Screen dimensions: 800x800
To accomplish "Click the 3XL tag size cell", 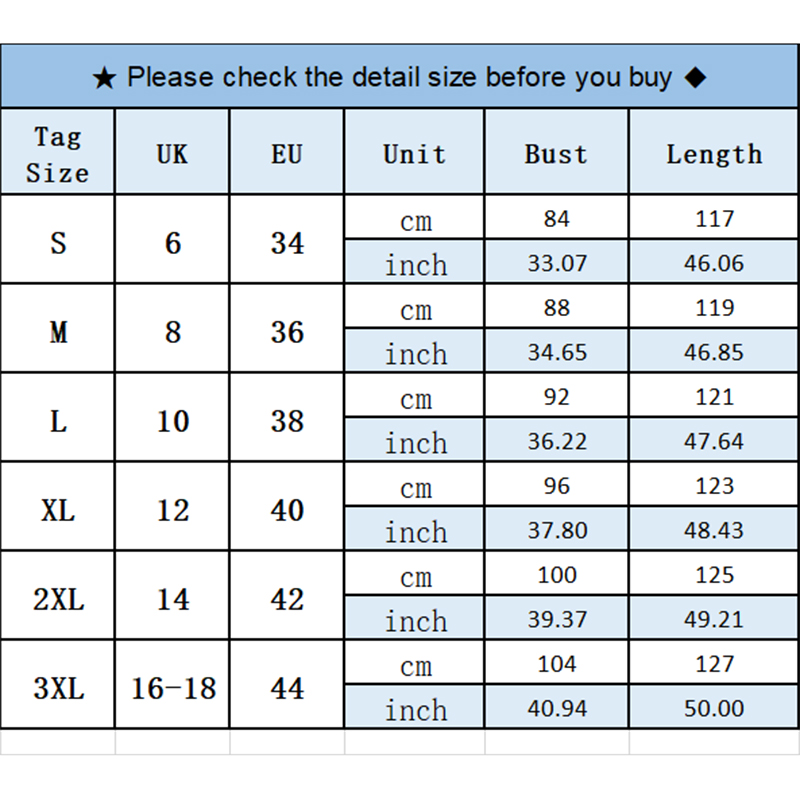I will click(58, 688).
